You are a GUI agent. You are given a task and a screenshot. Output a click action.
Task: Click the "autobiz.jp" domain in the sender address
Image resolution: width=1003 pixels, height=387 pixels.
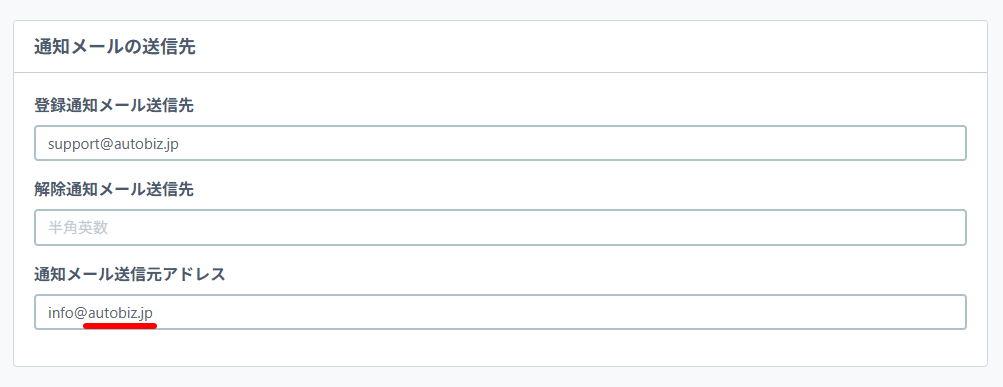(121, 313)
